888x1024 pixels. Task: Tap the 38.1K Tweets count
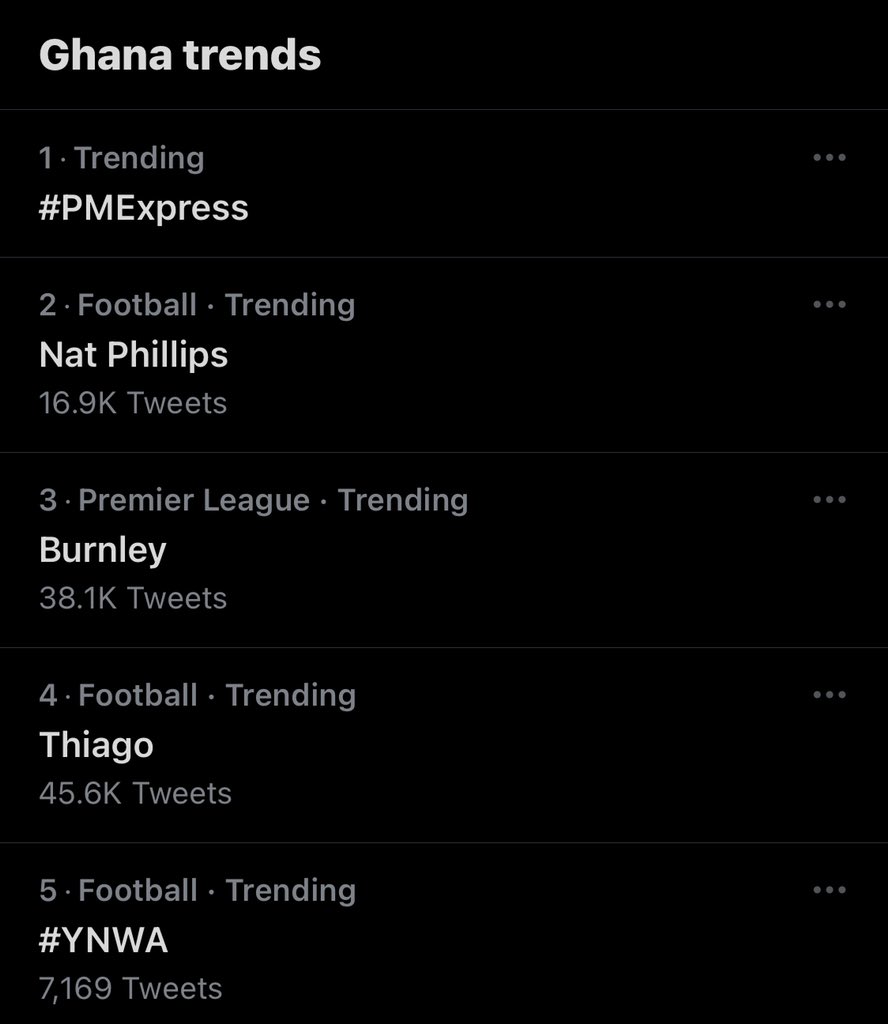pyautogui.click(x=133, y=598)
